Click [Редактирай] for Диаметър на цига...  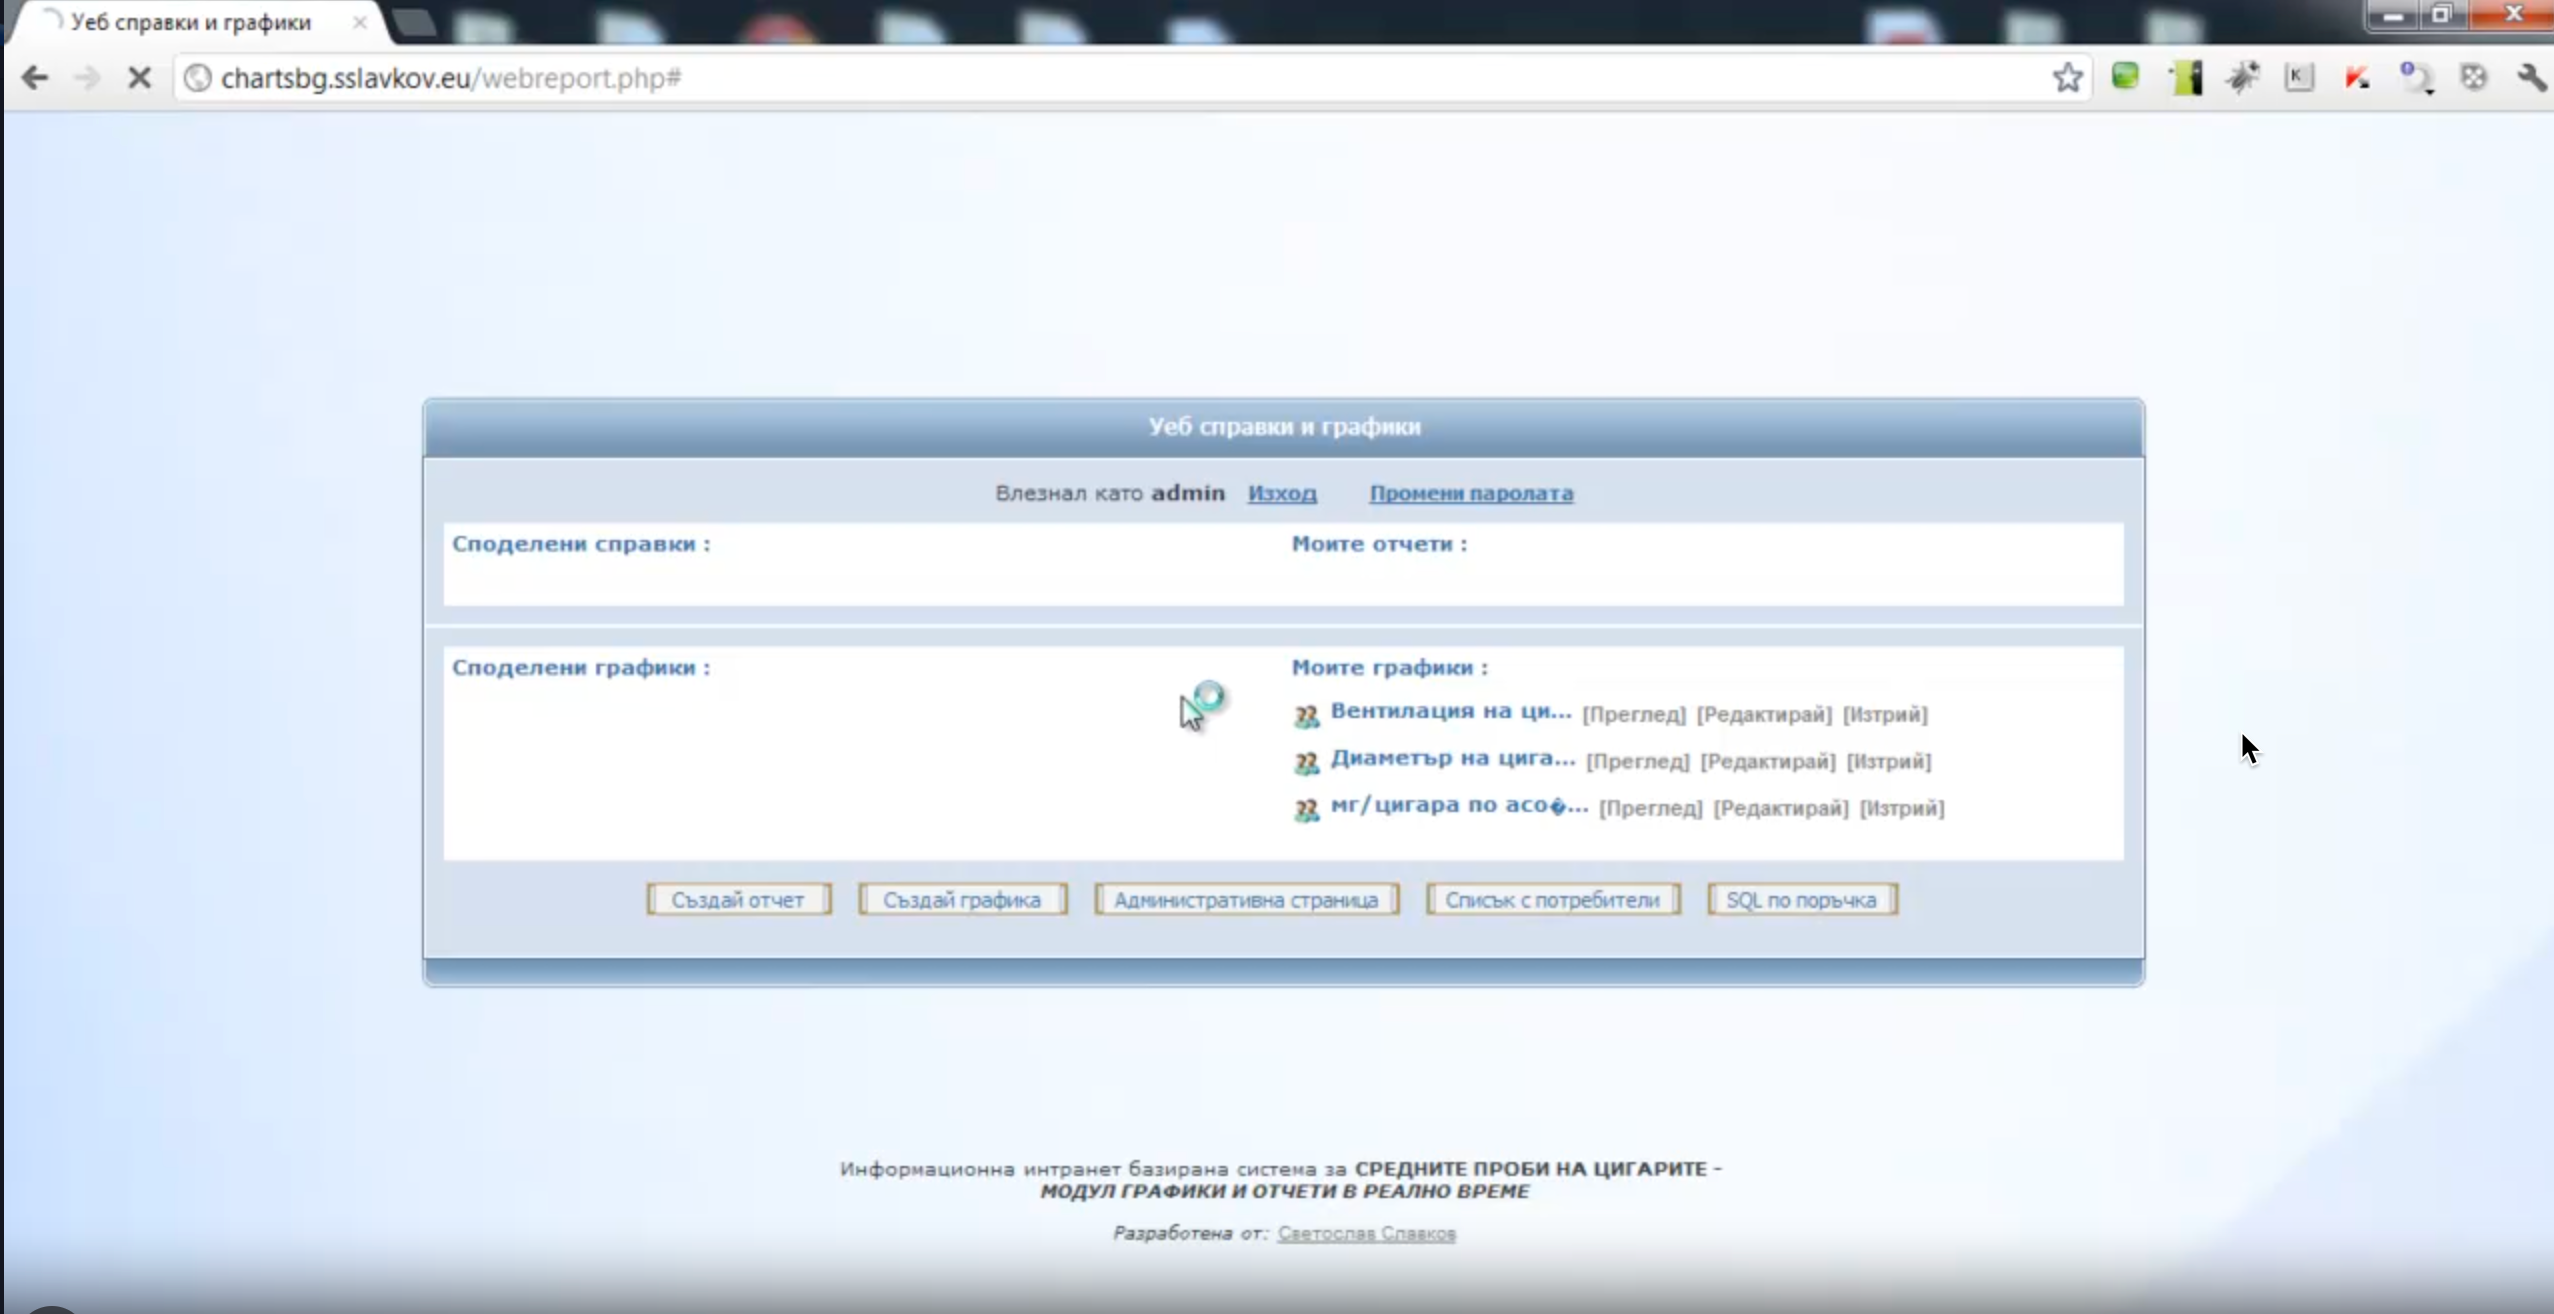pyautogui.click(x=1768, y=761)
